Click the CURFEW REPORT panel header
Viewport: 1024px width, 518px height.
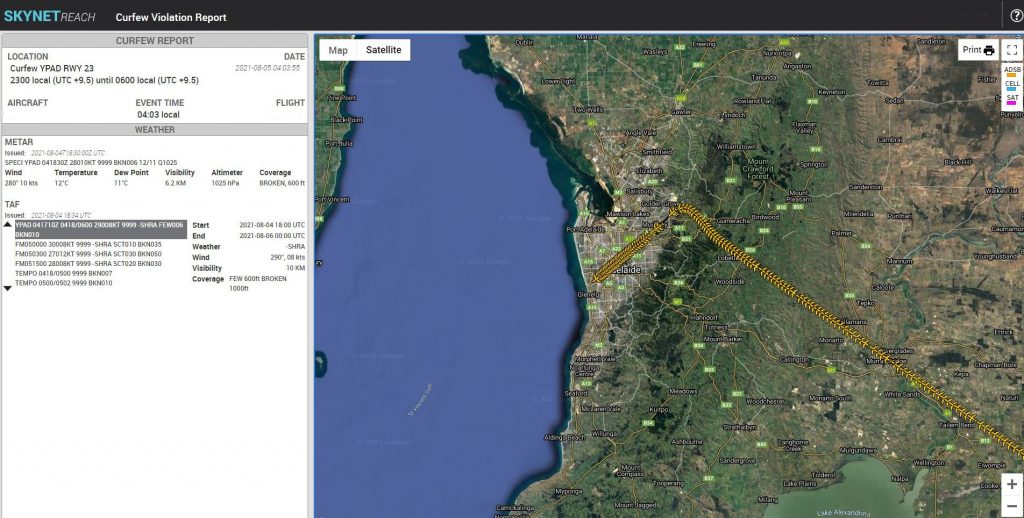pyautogui.click(x=155, y=40)
